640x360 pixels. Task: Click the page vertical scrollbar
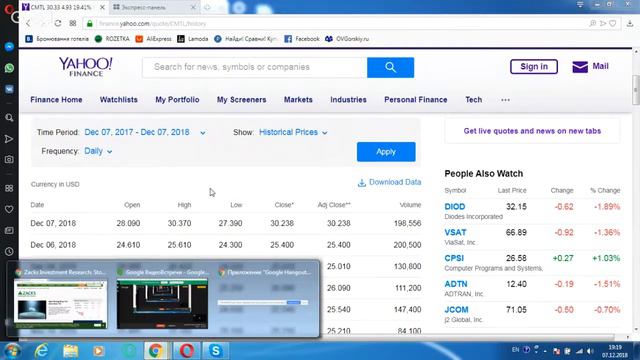point(636,90)
